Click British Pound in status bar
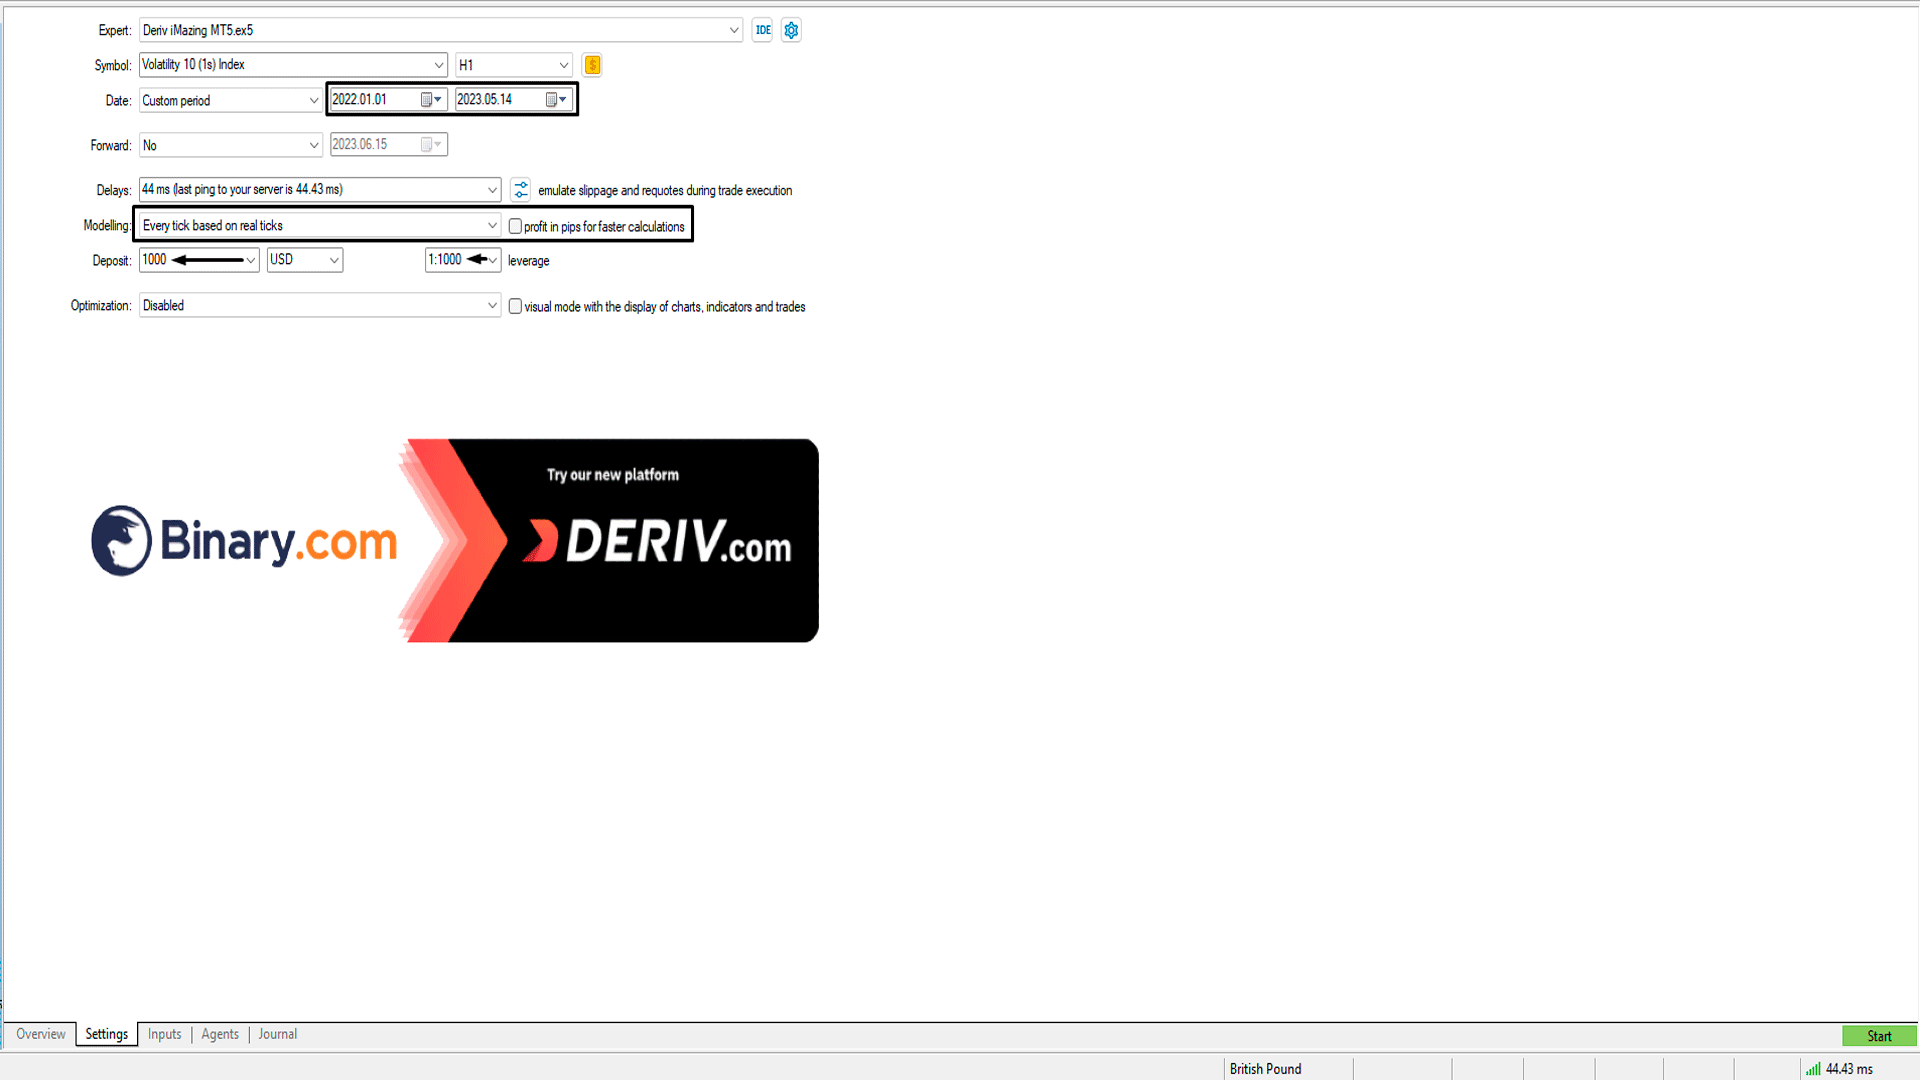 [x=1265, y=1069]
